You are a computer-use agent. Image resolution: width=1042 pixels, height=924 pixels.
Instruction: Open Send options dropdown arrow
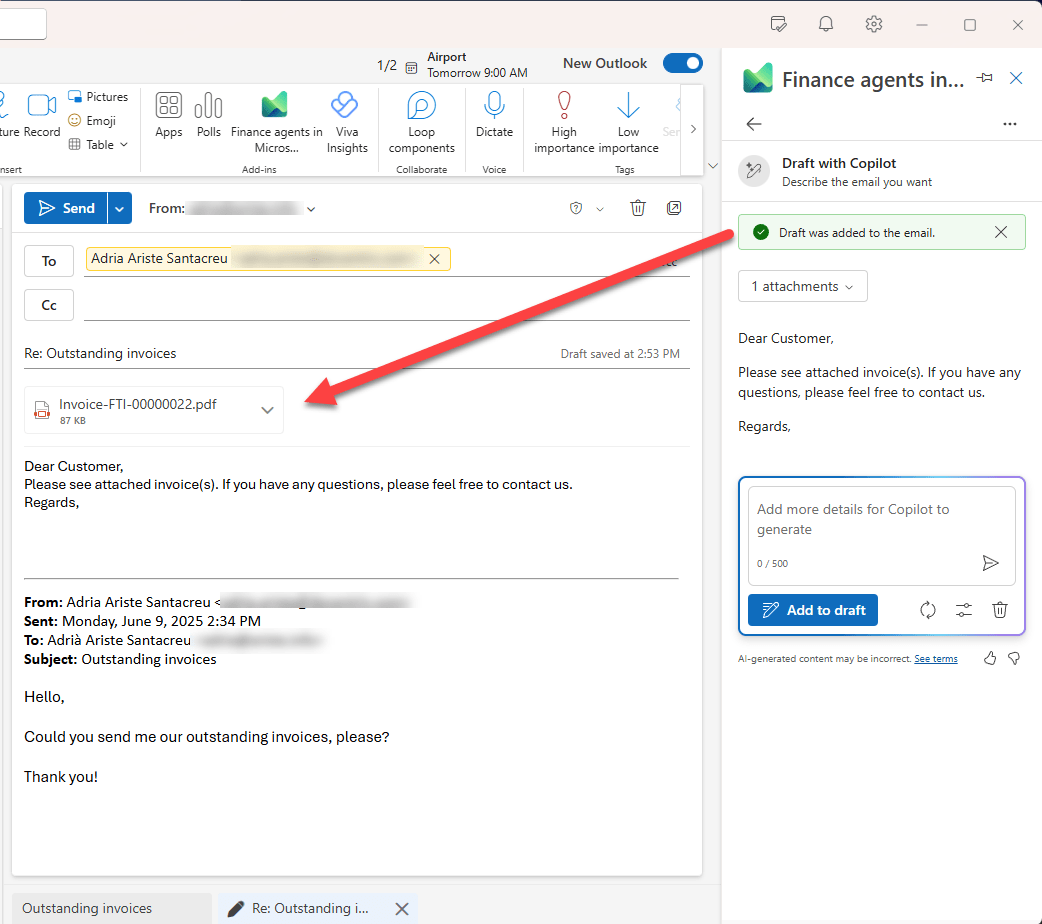120,208
